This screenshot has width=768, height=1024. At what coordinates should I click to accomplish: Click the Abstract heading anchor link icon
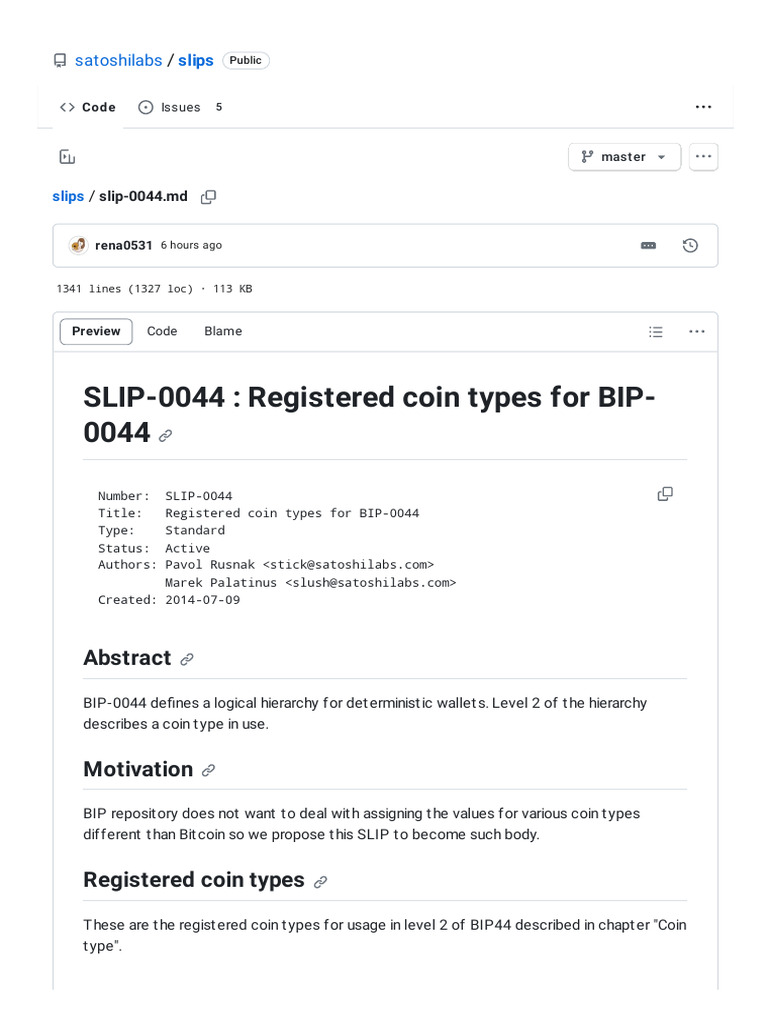coord(187,659)
